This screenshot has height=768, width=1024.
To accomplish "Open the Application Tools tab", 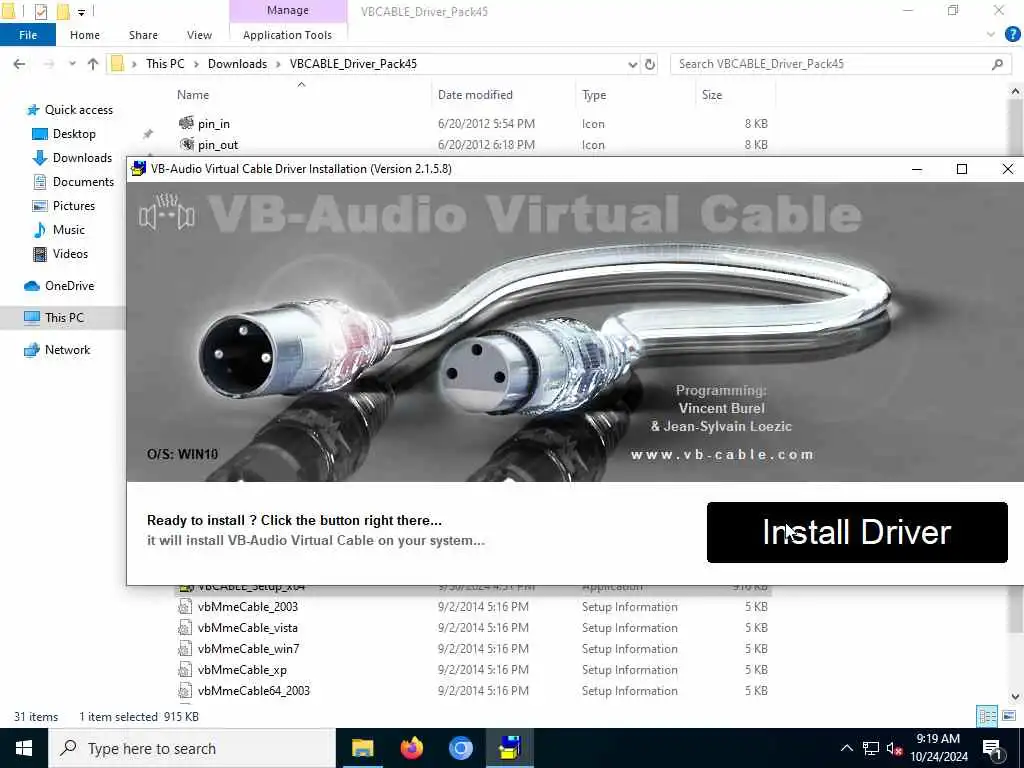I will [287, 35].
